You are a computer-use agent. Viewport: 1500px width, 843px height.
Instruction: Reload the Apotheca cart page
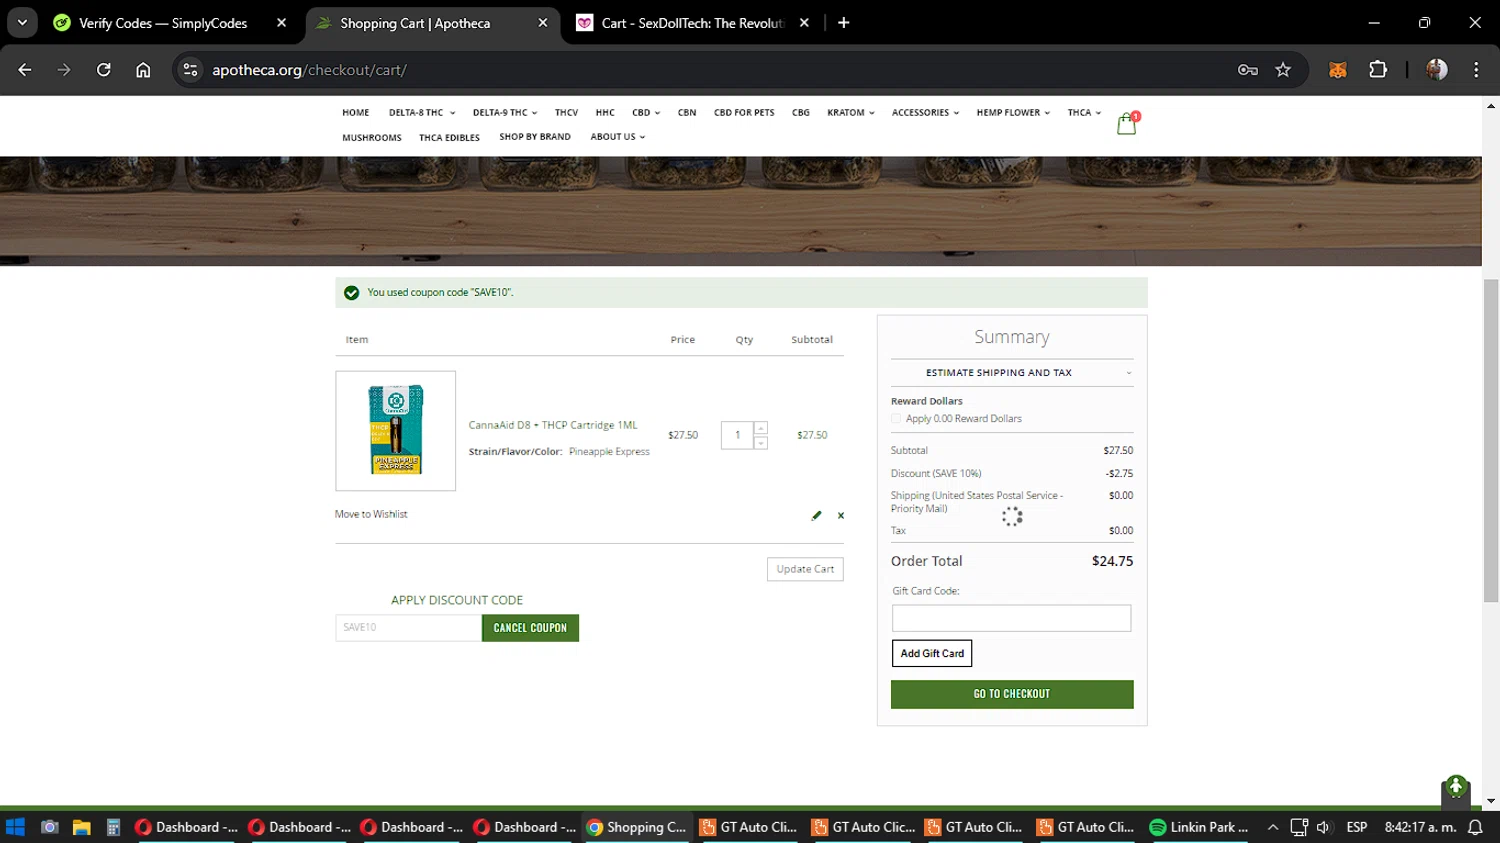click(x=104, y=70)
